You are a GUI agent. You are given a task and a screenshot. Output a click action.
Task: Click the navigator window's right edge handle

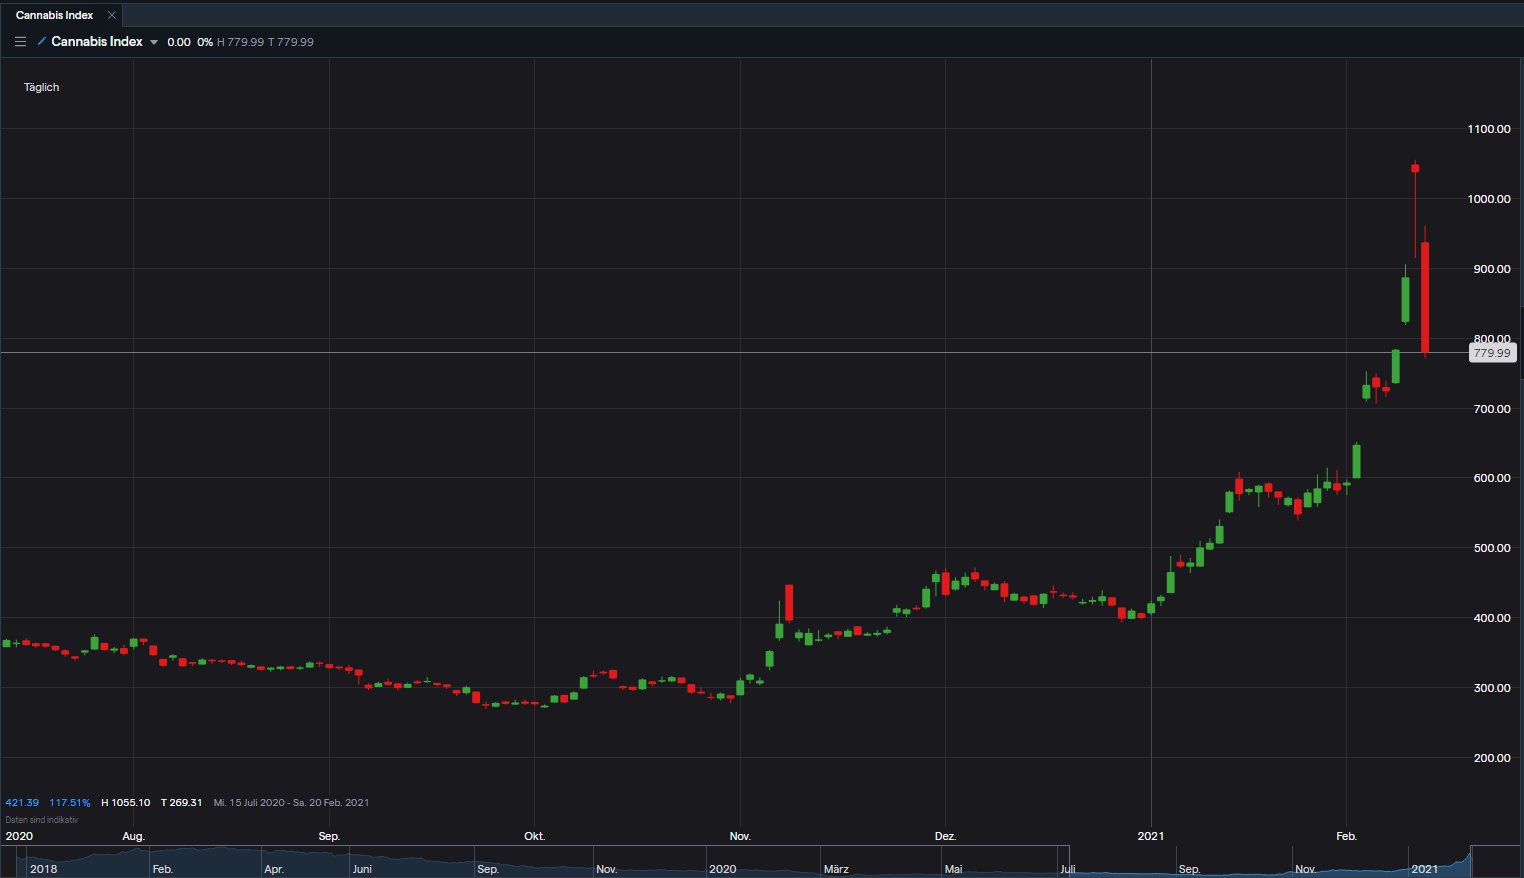tap(1471, 861)
